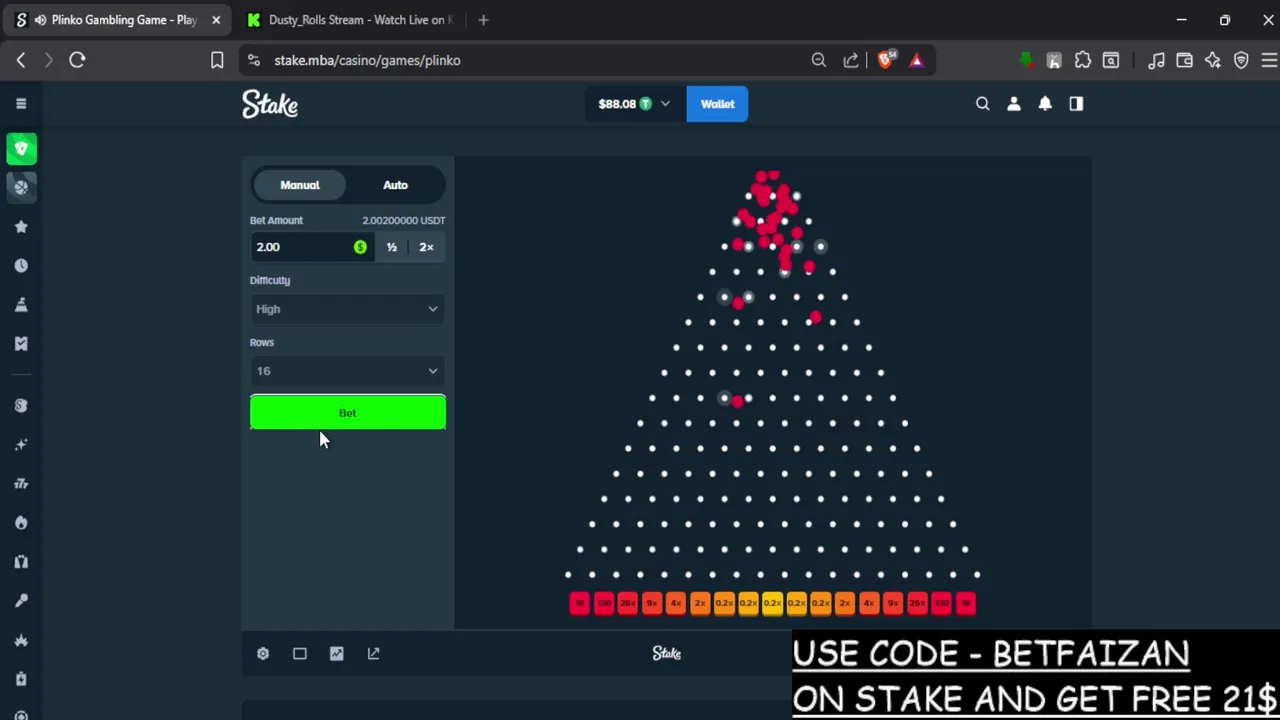
Task: Open the Brave main menu hamburger
Action: 1269,60
